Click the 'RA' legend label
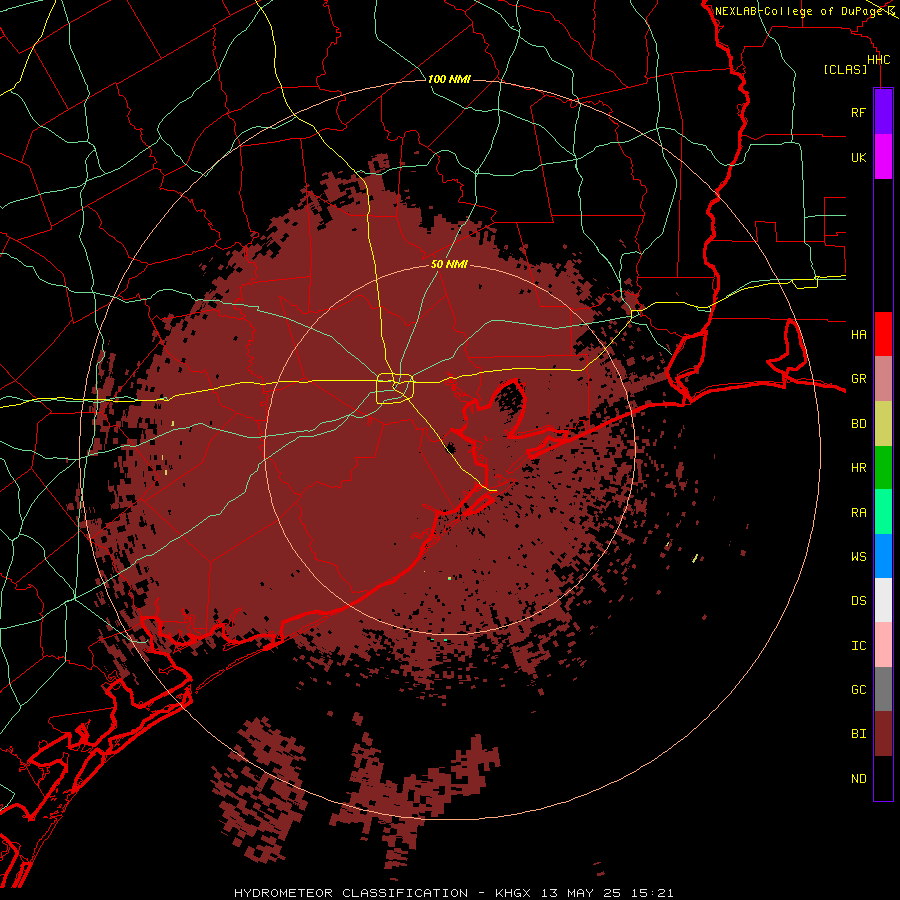 point(858,512)
